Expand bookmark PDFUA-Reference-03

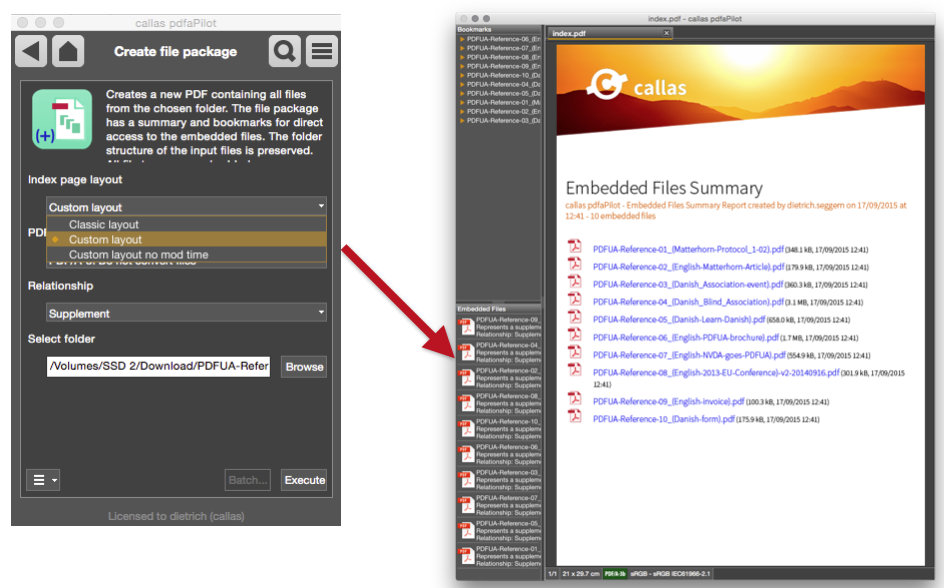pos(462,121)
